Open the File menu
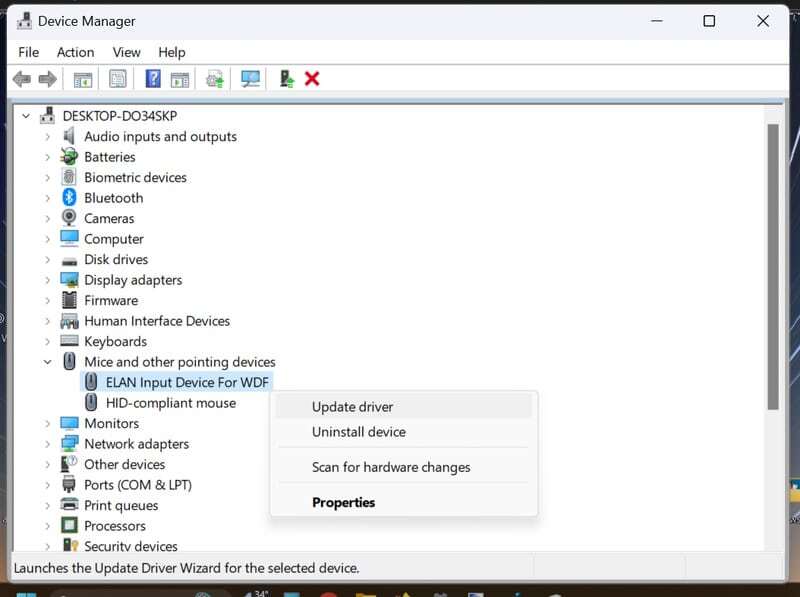The image size is (800, 597). tap(29, 52)
